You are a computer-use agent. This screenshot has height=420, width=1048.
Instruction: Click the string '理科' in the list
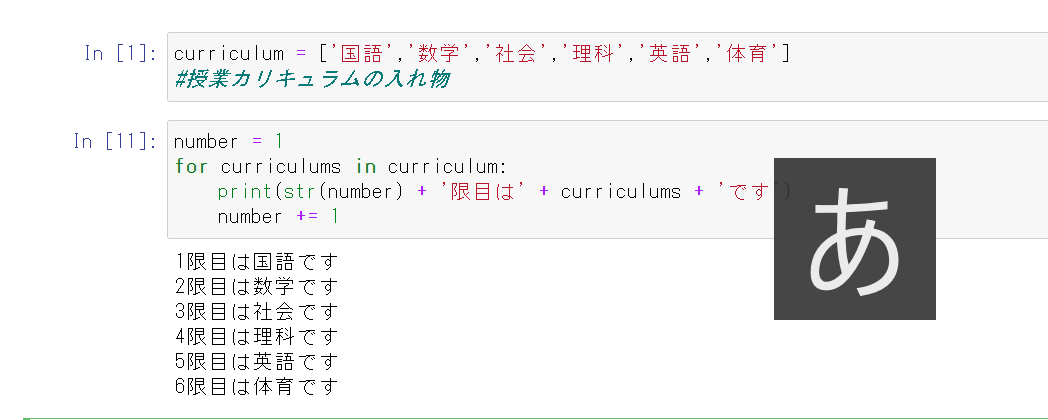593,54
